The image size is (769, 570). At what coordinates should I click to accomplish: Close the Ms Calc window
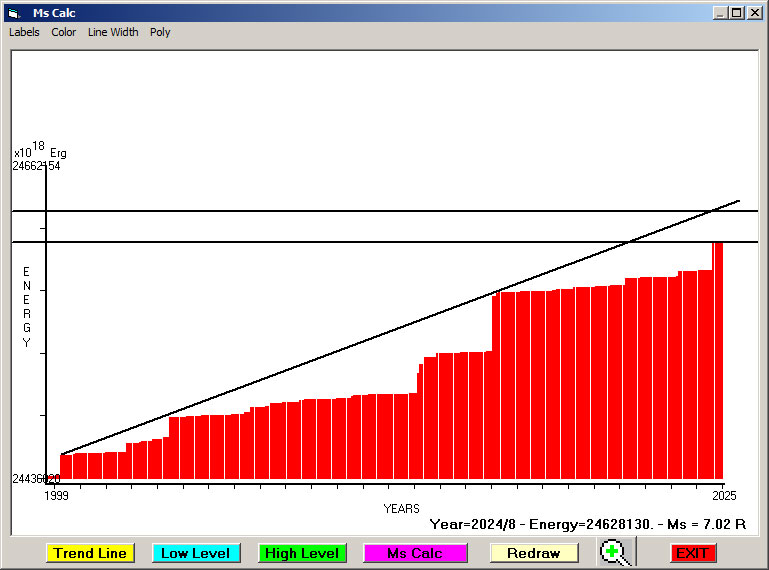(755, 13)
